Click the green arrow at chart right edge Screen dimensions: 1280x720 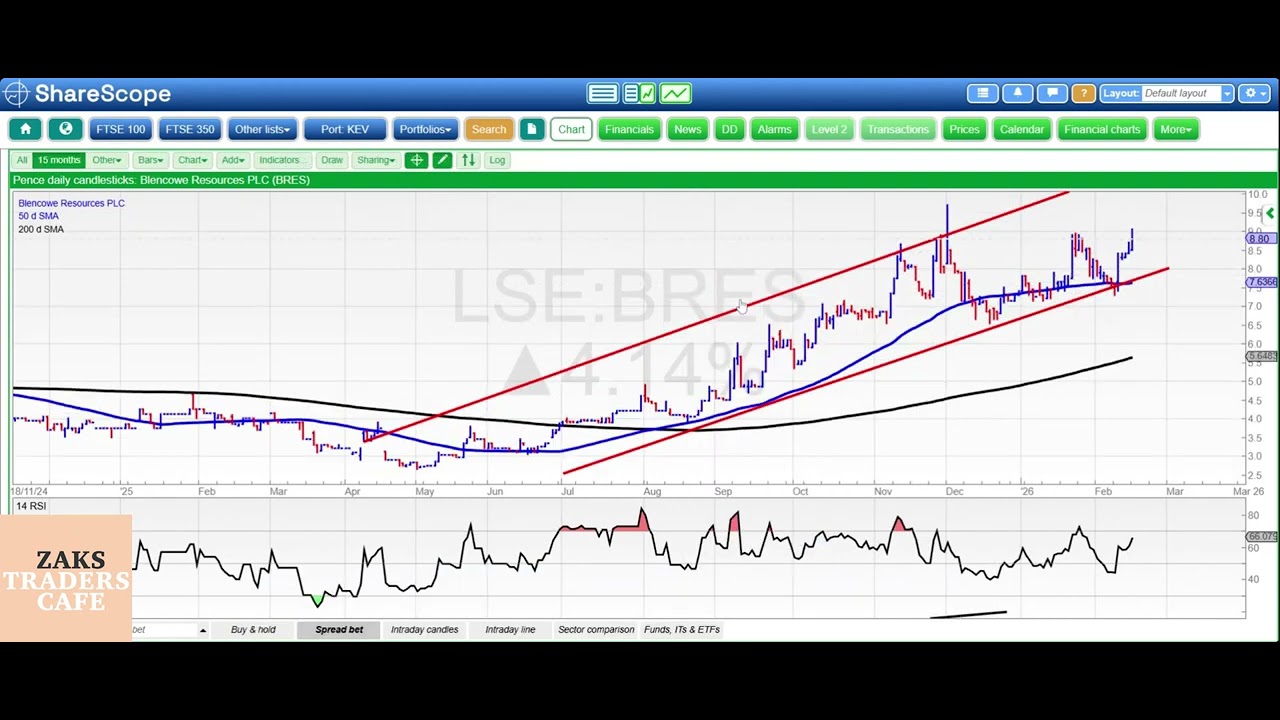pyautogui.click(x=1270, y=213)
